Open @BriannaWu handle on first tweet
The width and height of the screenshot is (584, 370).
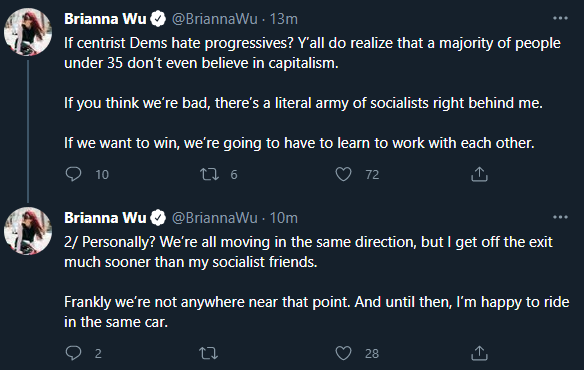pos(215,19)
